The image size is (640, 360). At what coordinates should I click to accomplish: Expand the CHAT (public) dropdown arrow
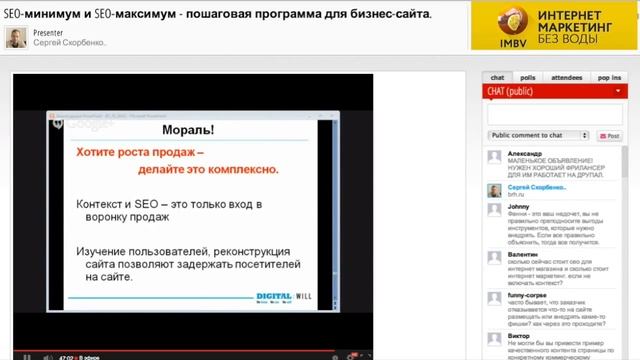[618, 91]
